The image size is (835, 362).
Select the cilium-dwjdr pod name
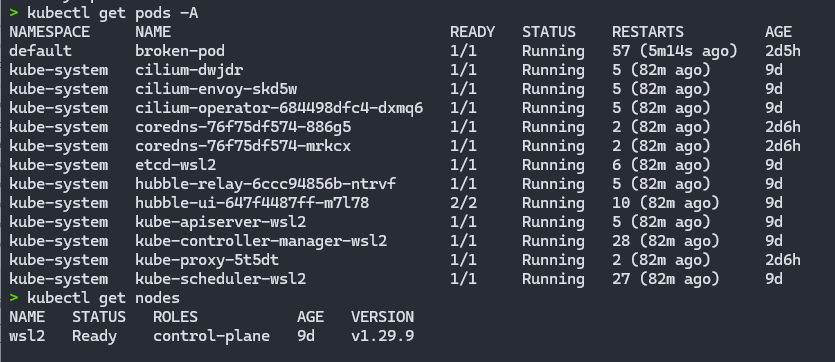click(x=189, y=70)
